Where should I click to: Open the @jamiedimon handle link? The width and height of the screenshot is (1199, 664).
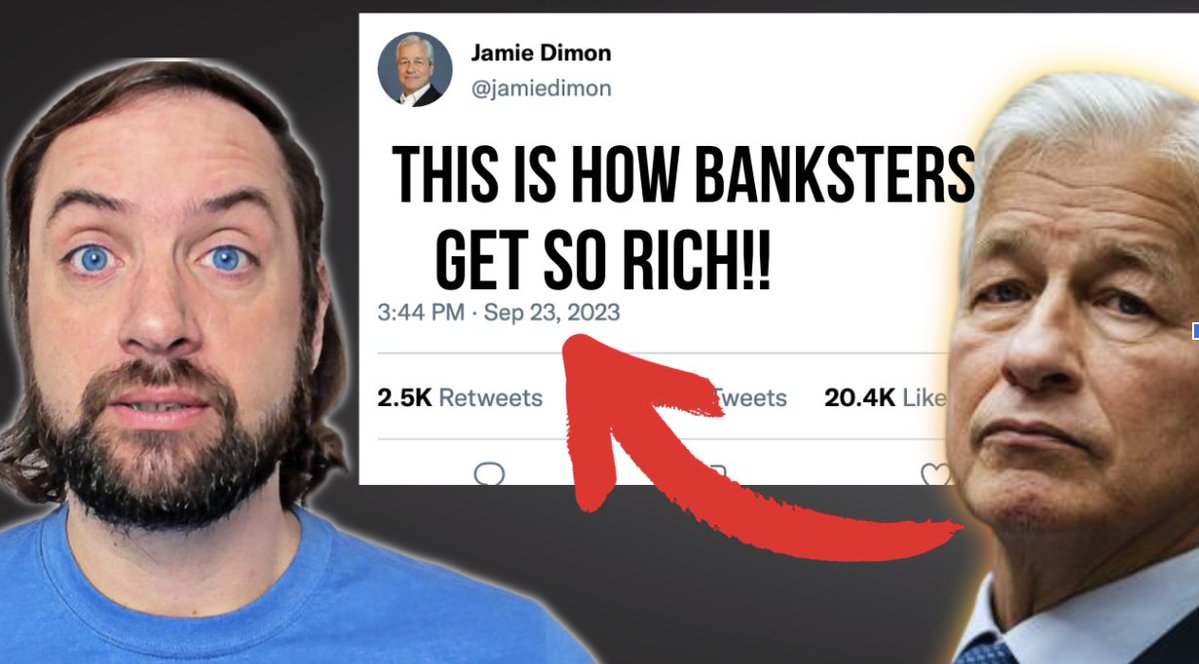click(x=541, y=89)
